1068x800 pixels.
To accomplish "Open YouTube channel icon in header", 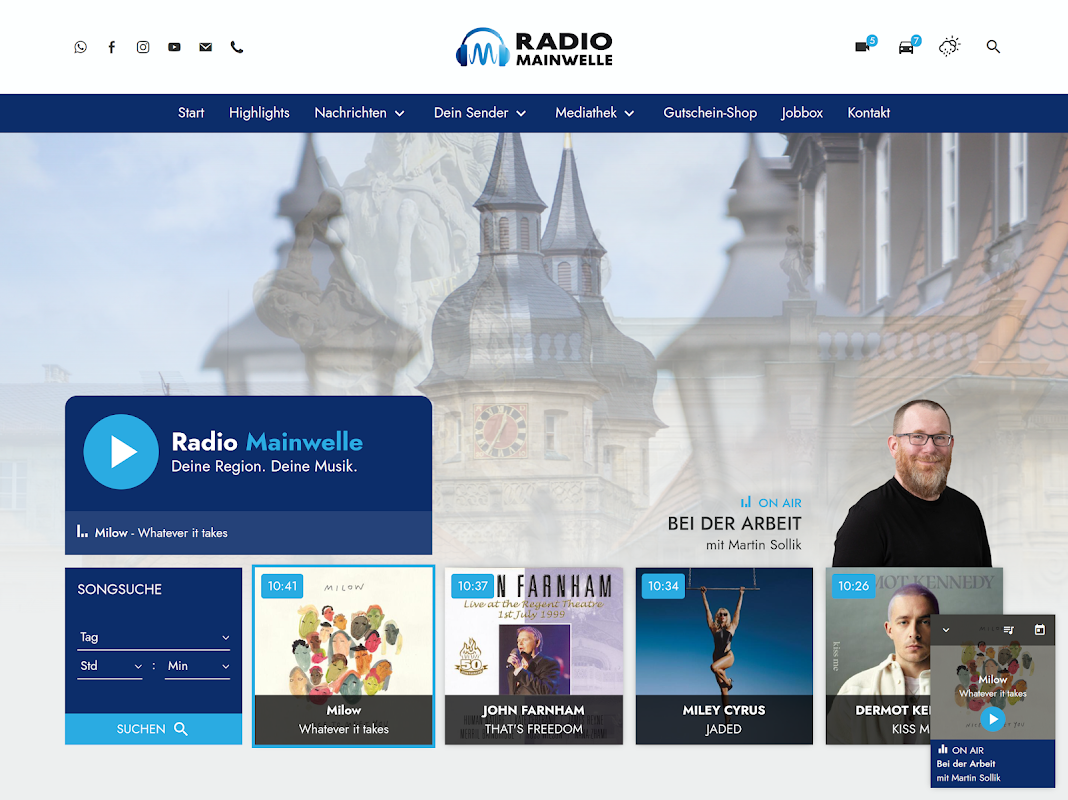I will (x=174, y=47).
